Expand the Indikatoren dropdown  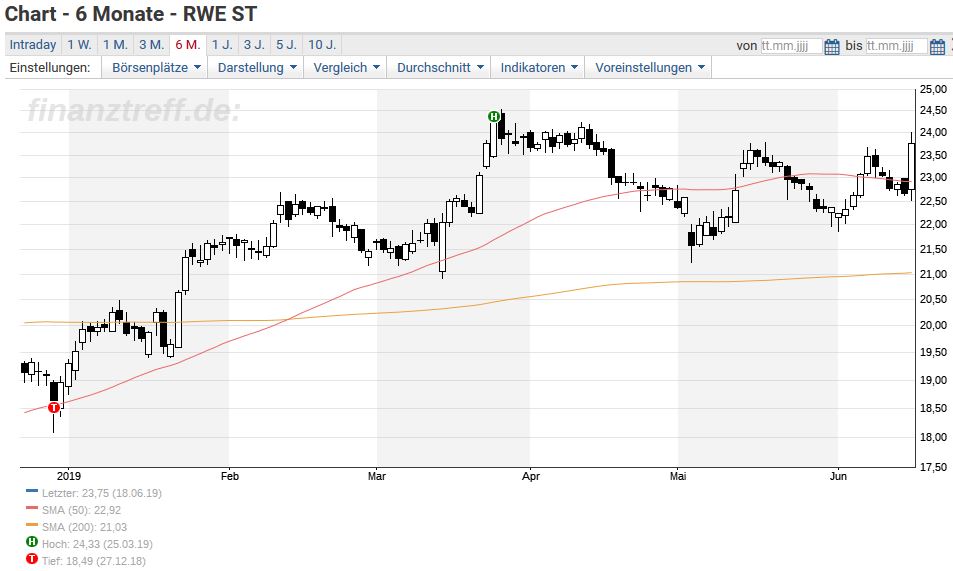(538, 67)
